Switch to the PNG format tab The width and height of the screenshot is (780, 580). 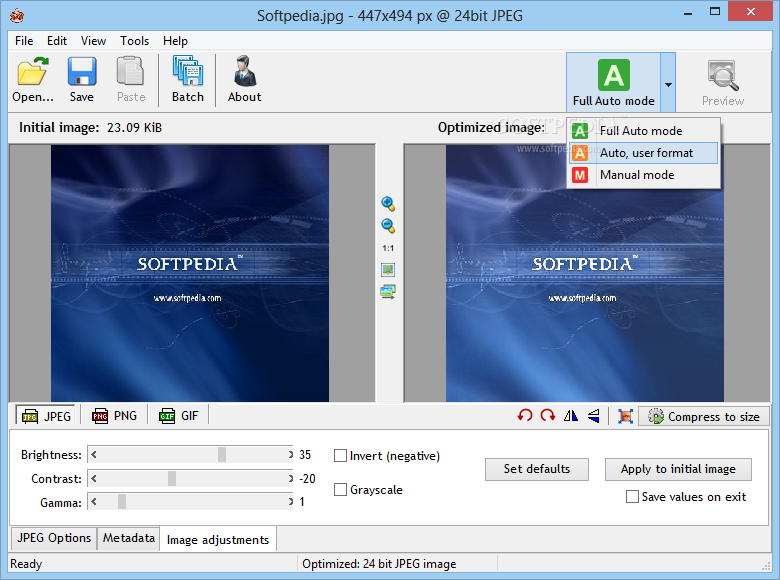pyautogui.click(x=114, y=416)
